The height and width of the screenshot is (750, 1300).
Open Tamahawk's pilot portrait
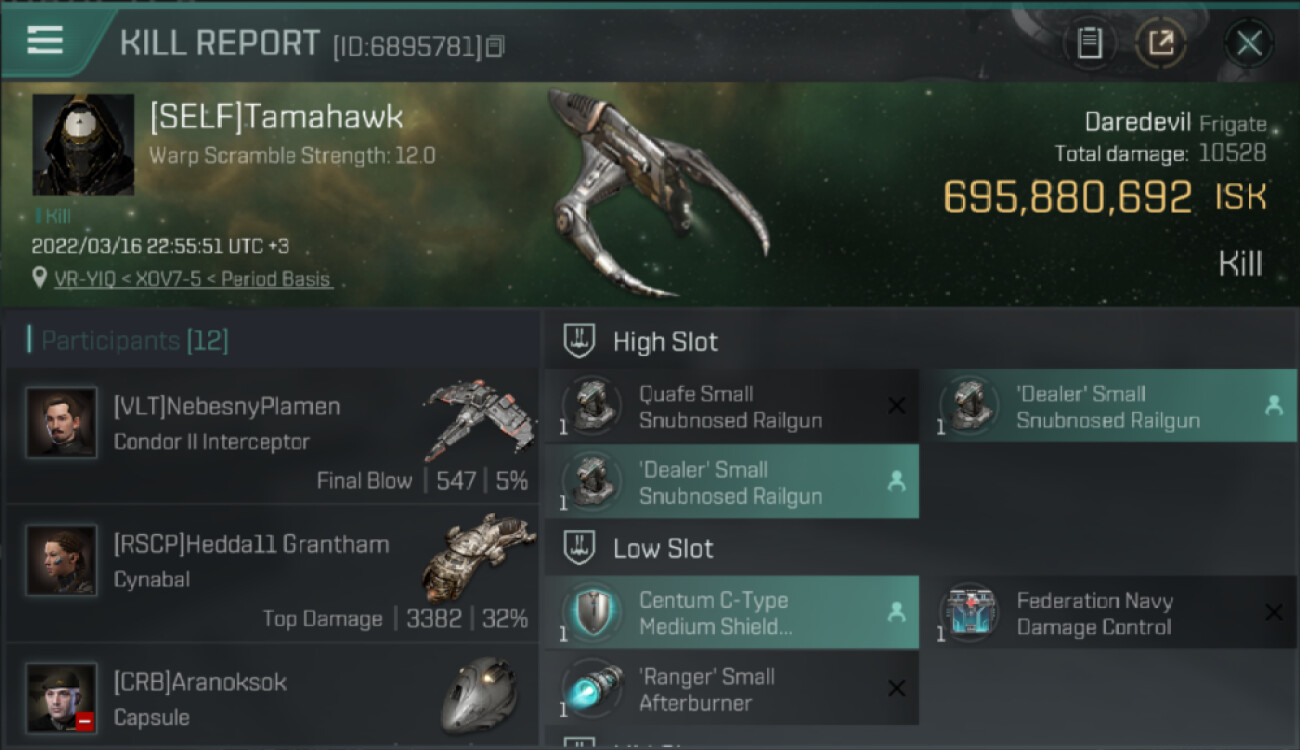coord(83,145)
